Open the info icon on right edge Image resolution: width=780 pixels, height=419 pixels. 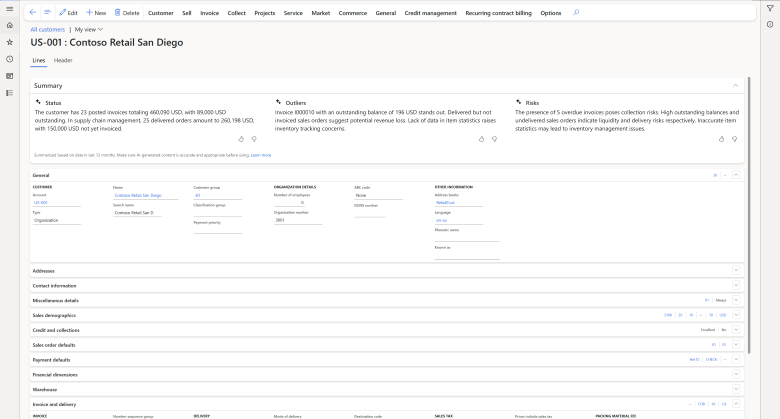click(770, 24)
